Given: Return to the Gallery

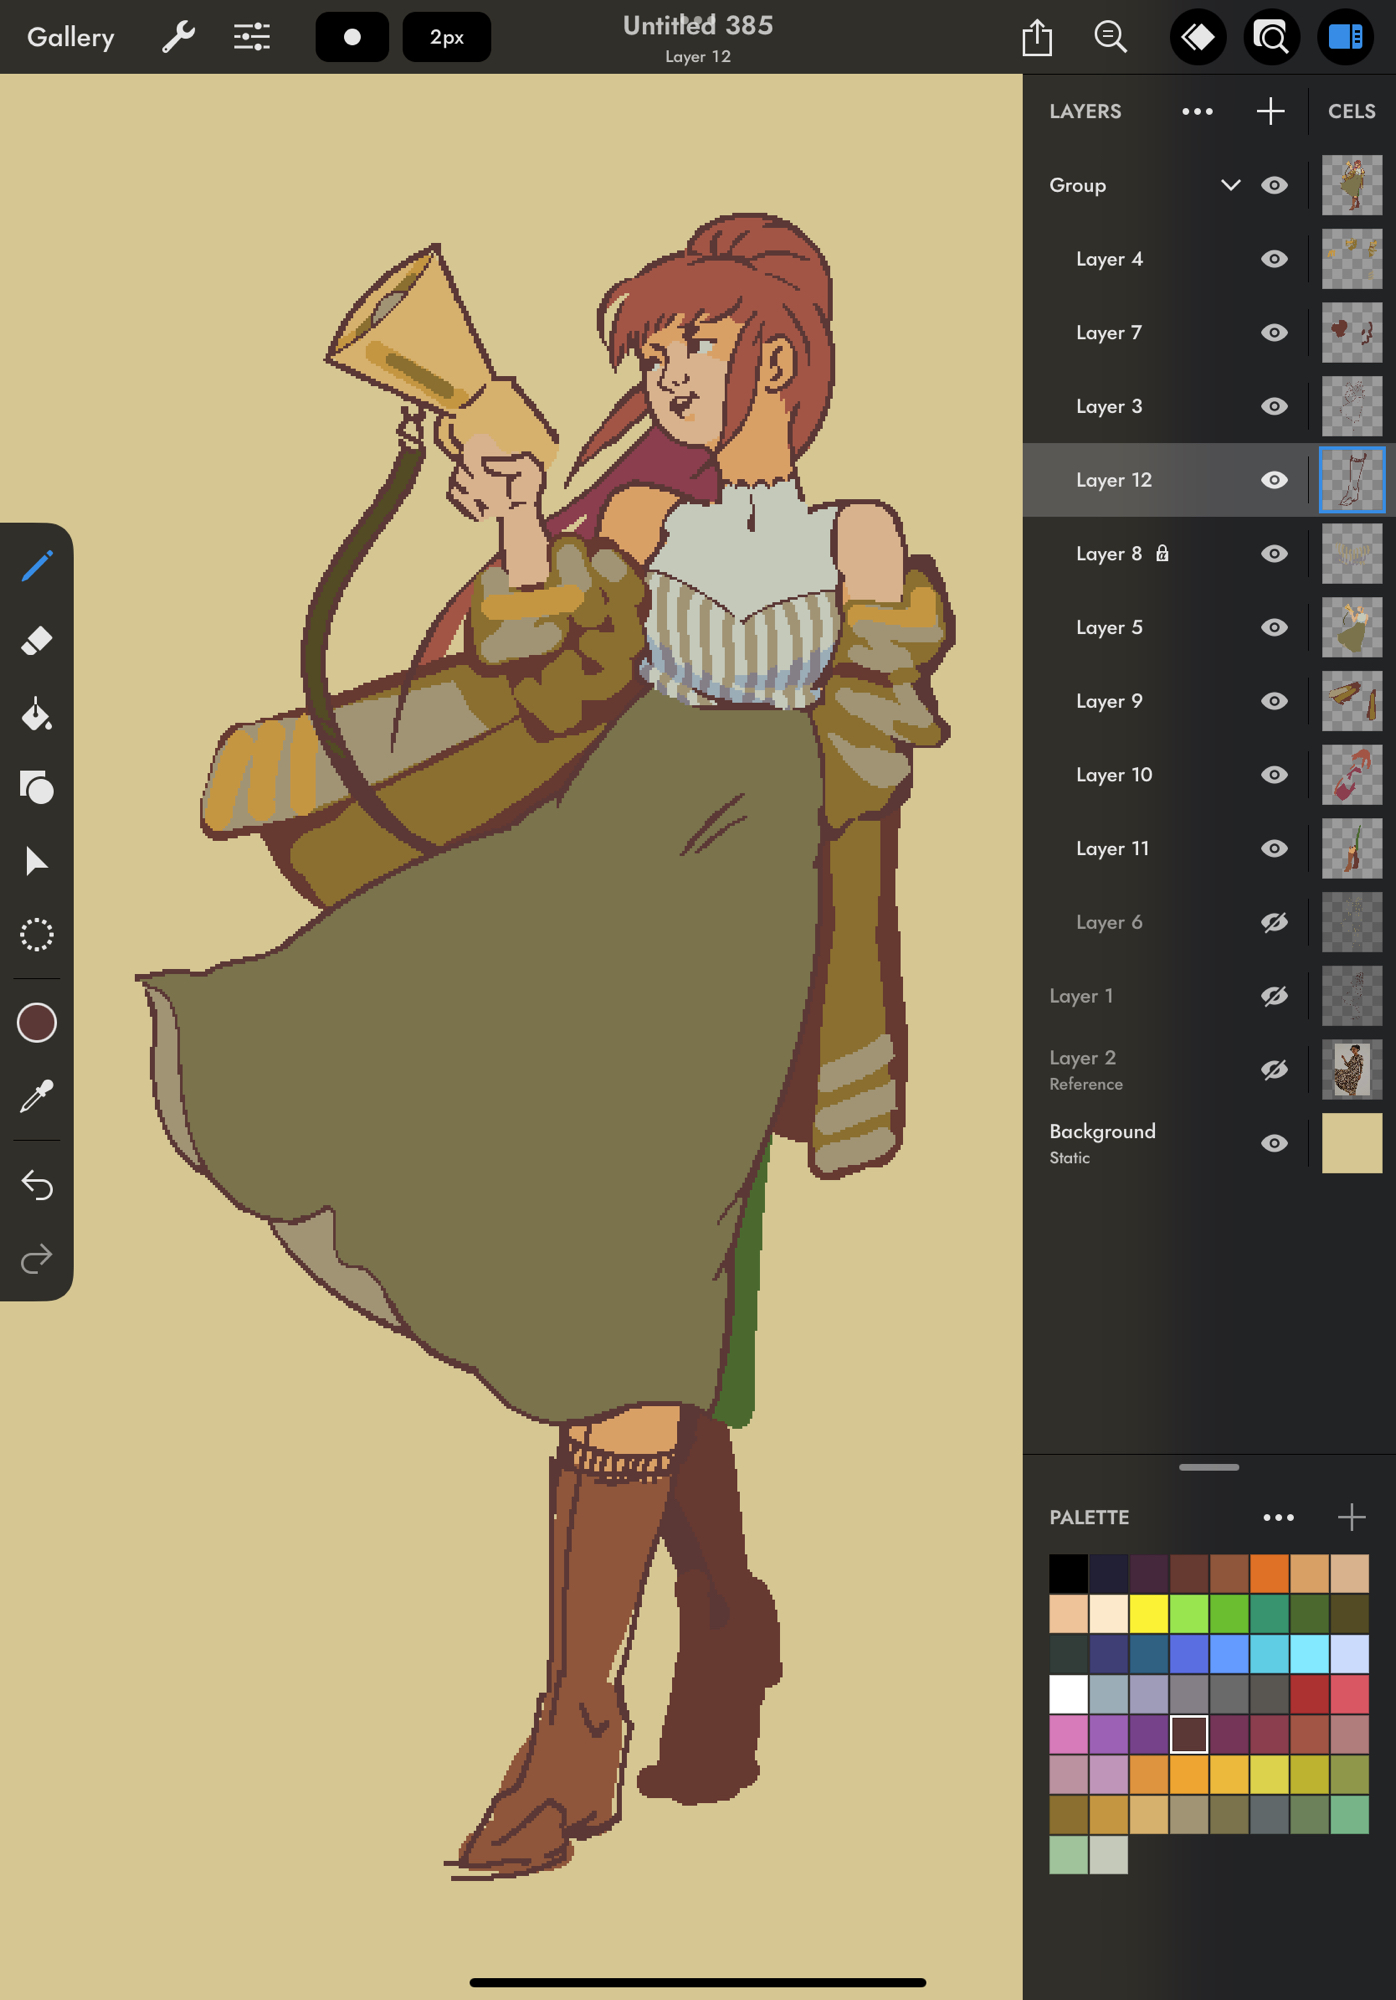Looking at the screenshot, I should (71, 38).
